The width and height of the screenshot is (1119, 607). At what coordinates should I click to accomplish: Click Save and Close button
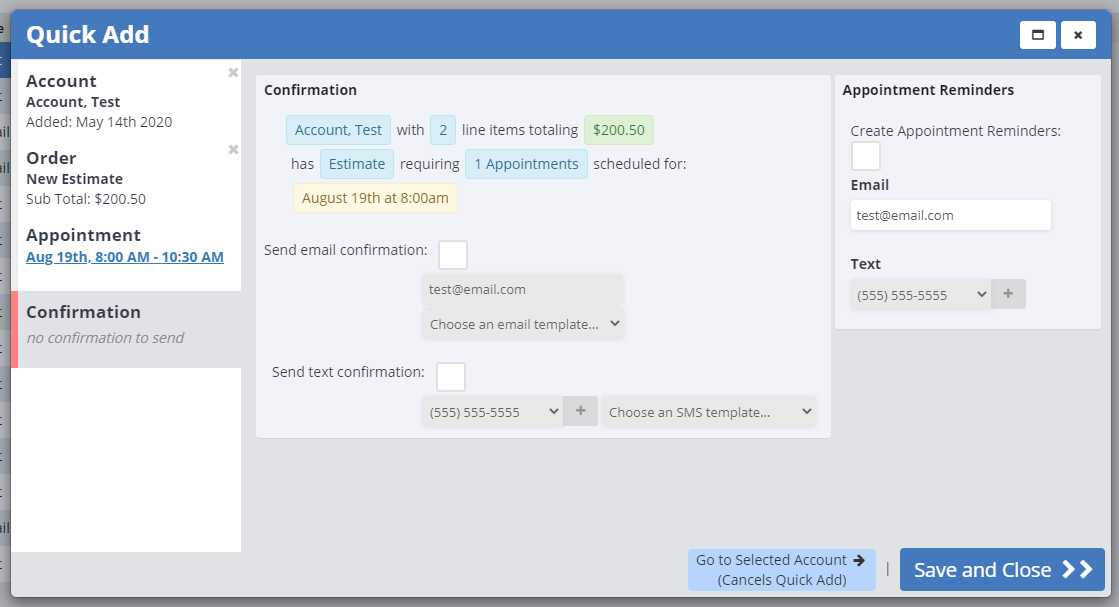click(x=1002, y=570)
